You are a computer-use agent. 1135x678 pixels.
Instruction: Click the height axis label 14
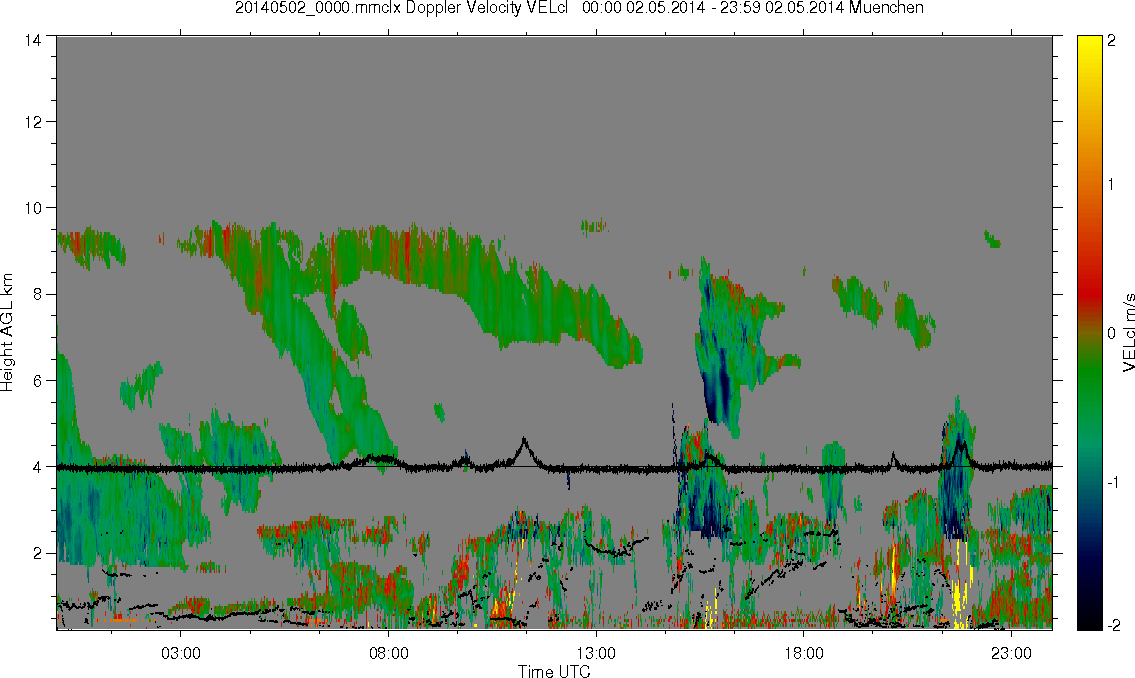31,41
